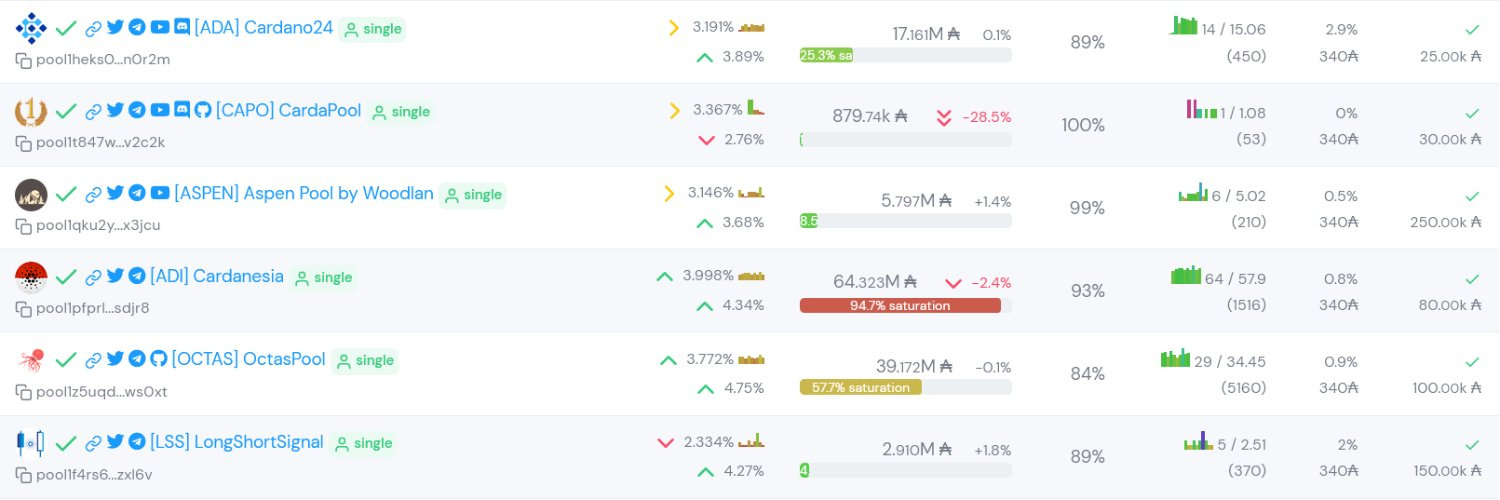Copy the pool1f4rs6…zxl6v pool ID
Viewport: 1500px width, 500px height.
pyautogui.click(x=24, y=475)
